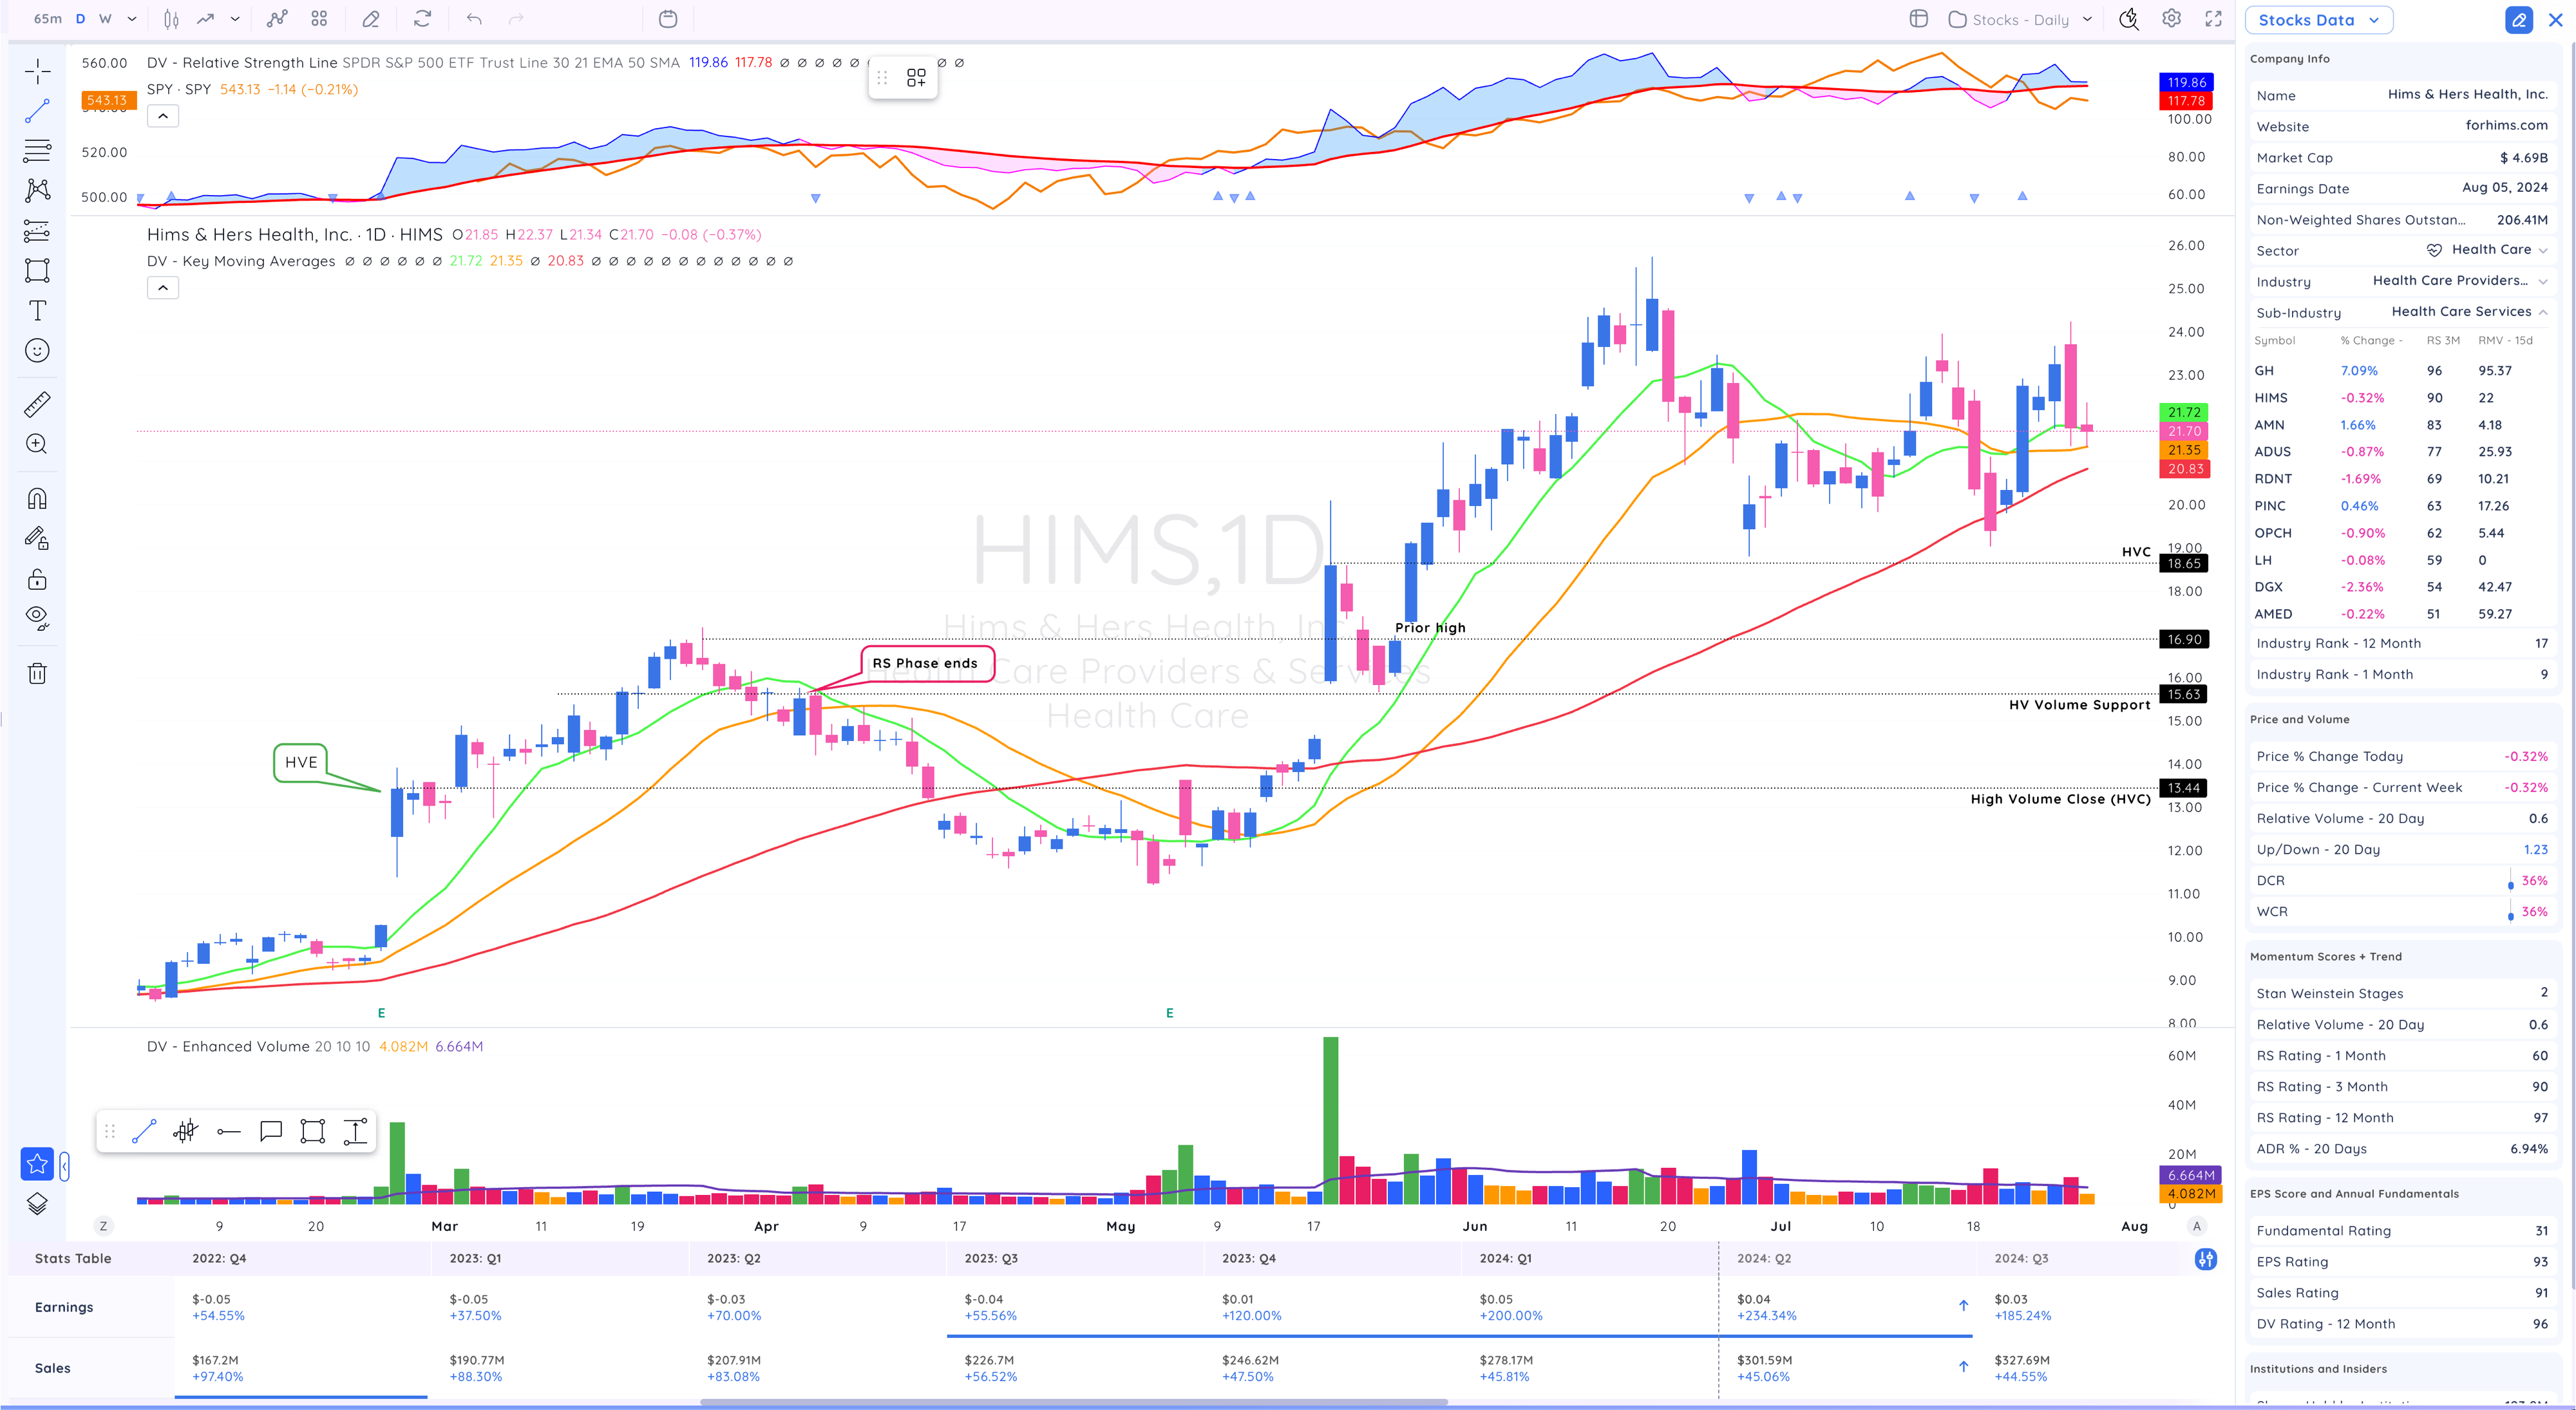
Task: Open the forhims.com website link
Action: 2506,125
